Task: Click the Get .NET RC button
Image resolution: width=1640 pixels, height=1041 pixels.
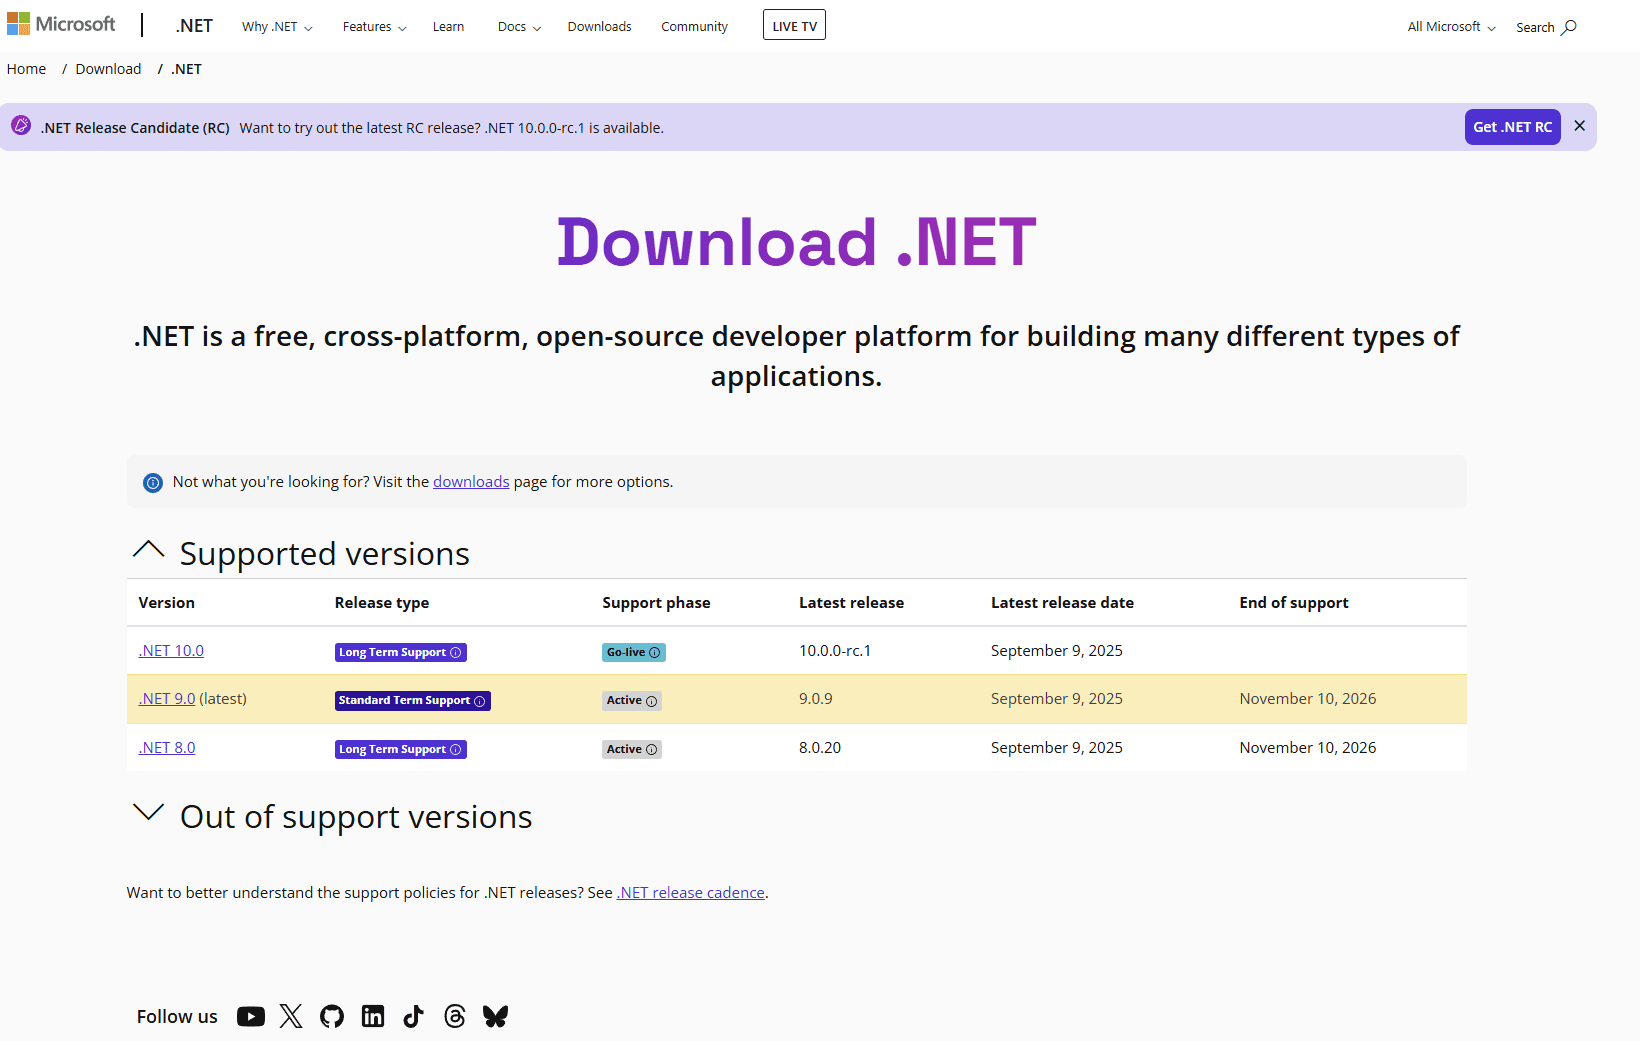Action: [1512, 127]
